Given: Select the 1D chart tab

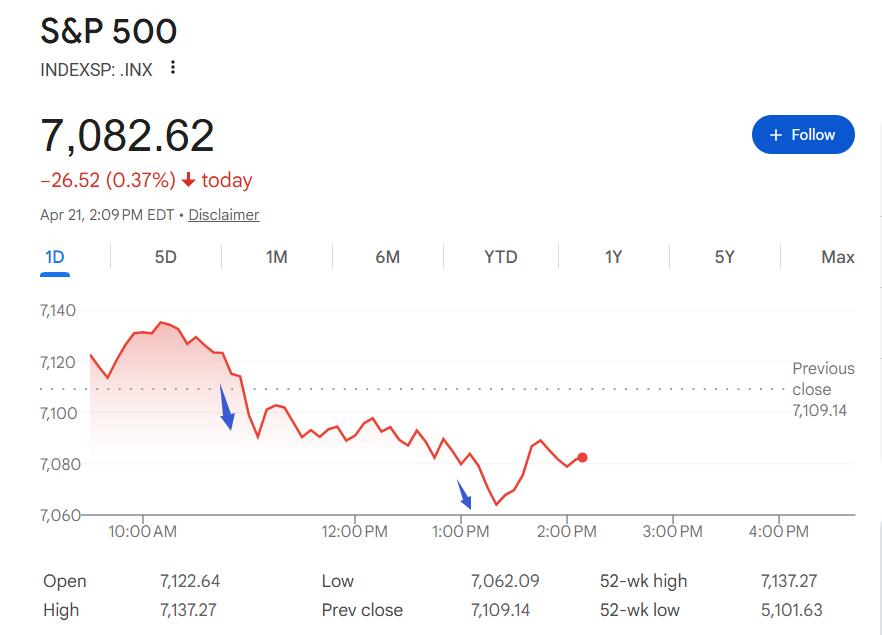Looking at the screenshot, I should [54, 257].
